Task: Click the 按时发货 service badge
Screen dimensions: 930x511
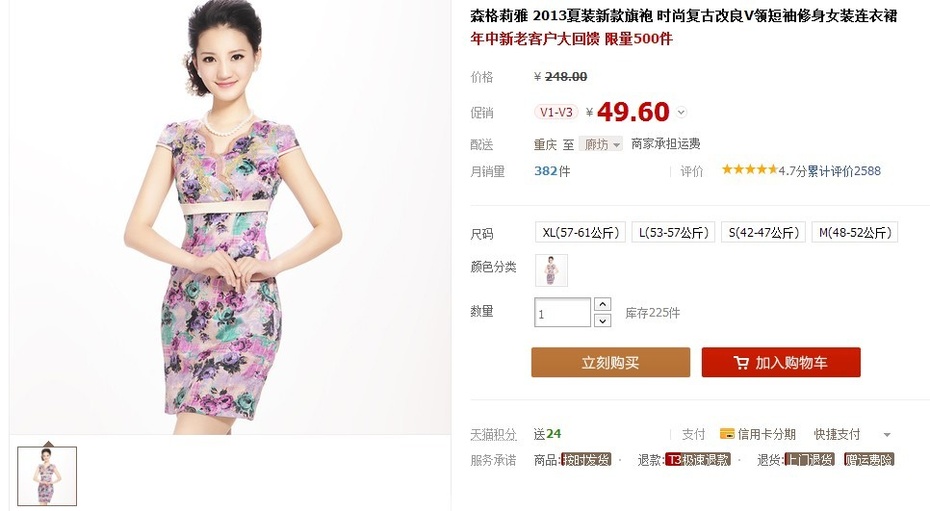Action: (586, 459)
